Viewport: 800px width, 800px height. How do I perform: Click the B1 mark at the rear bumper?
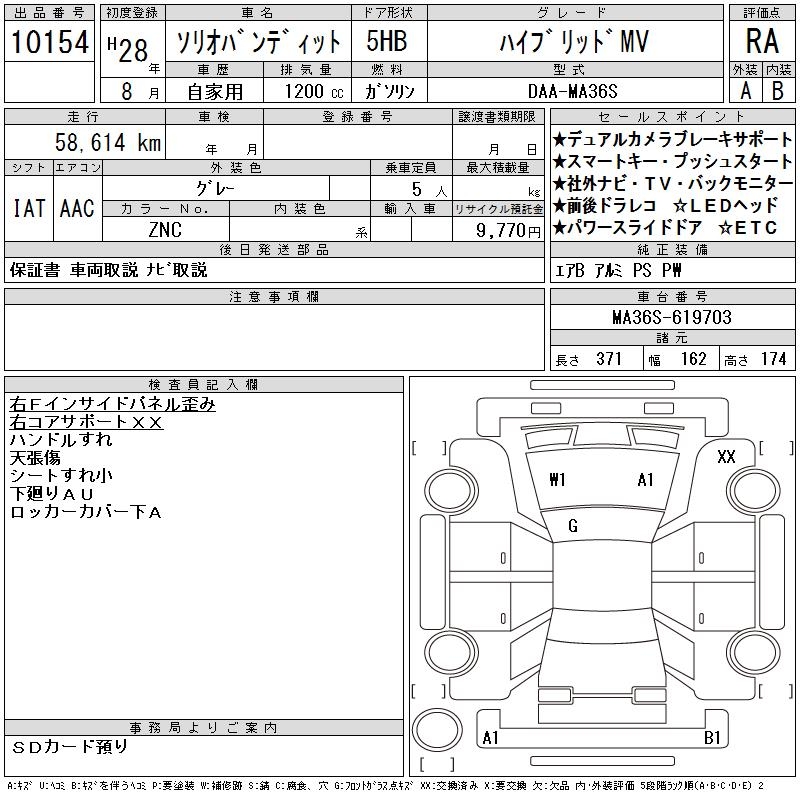(x=712, y=738)
